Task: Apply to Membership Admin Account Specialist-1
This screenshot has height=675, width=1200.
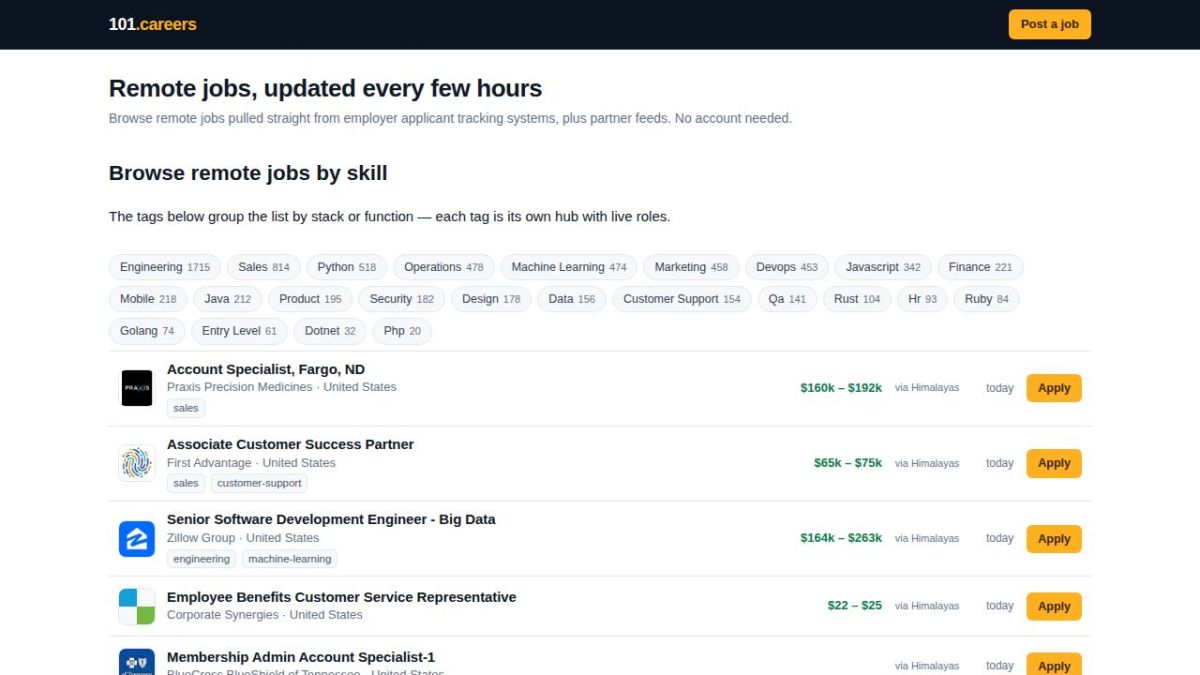Action: pos(1054,664)
